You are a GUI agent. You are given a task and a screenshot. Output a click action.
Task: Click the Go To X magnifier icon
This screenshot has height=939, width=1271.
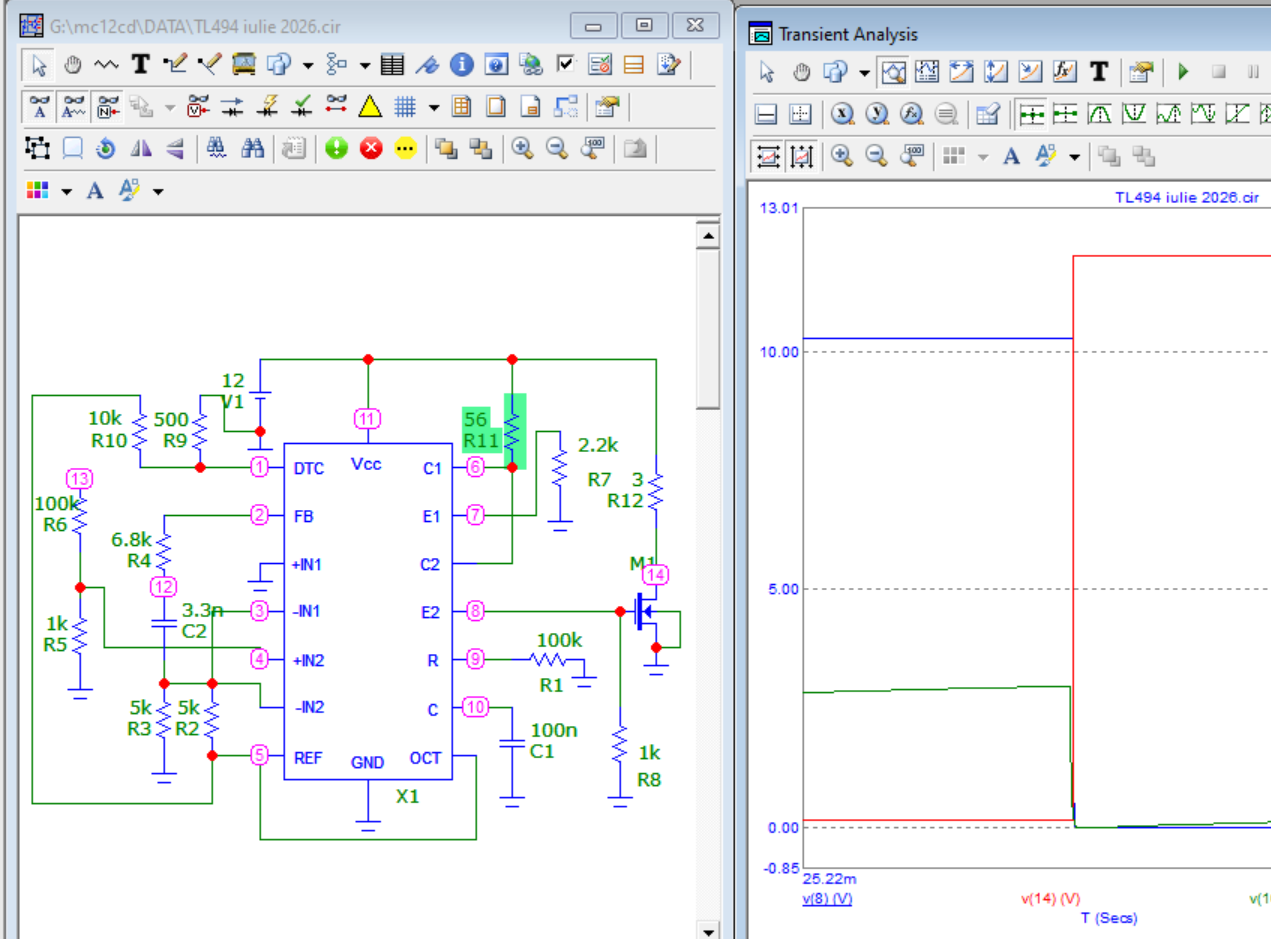pyautogui.click(x=843, y=114)
